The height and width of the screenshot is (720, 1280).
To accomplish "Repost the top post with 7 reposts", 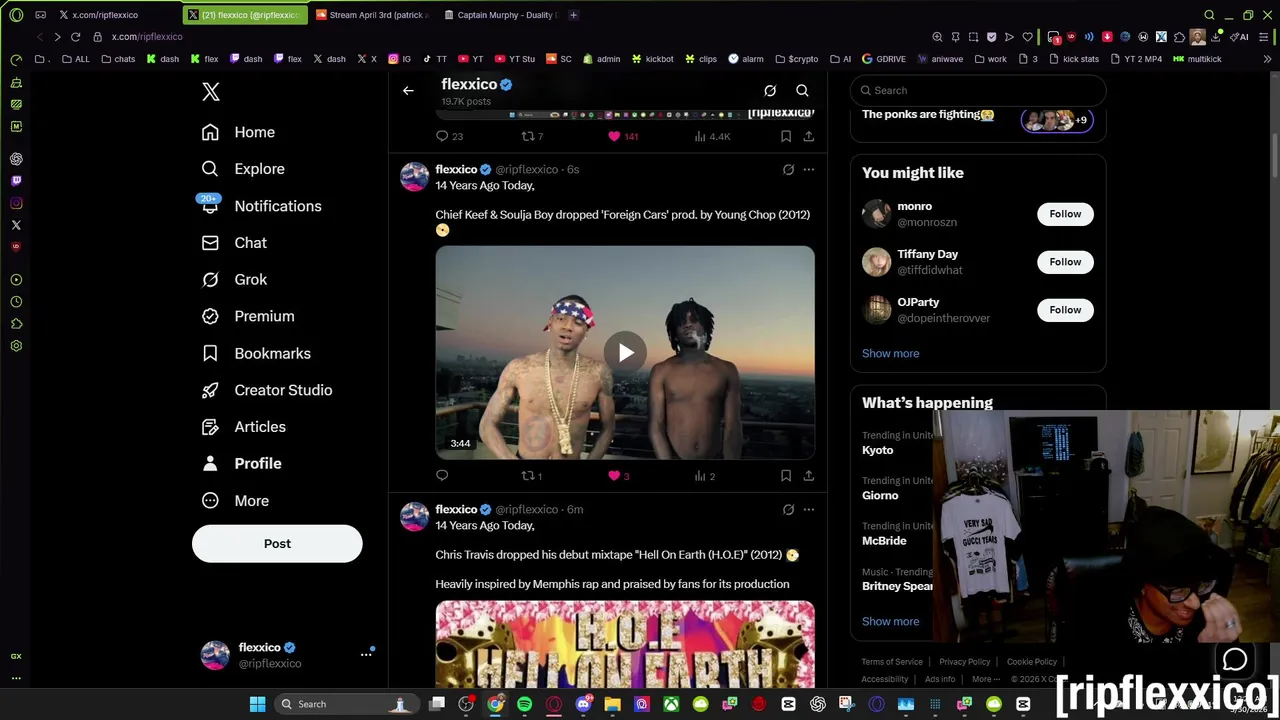I will pos(533,136).
